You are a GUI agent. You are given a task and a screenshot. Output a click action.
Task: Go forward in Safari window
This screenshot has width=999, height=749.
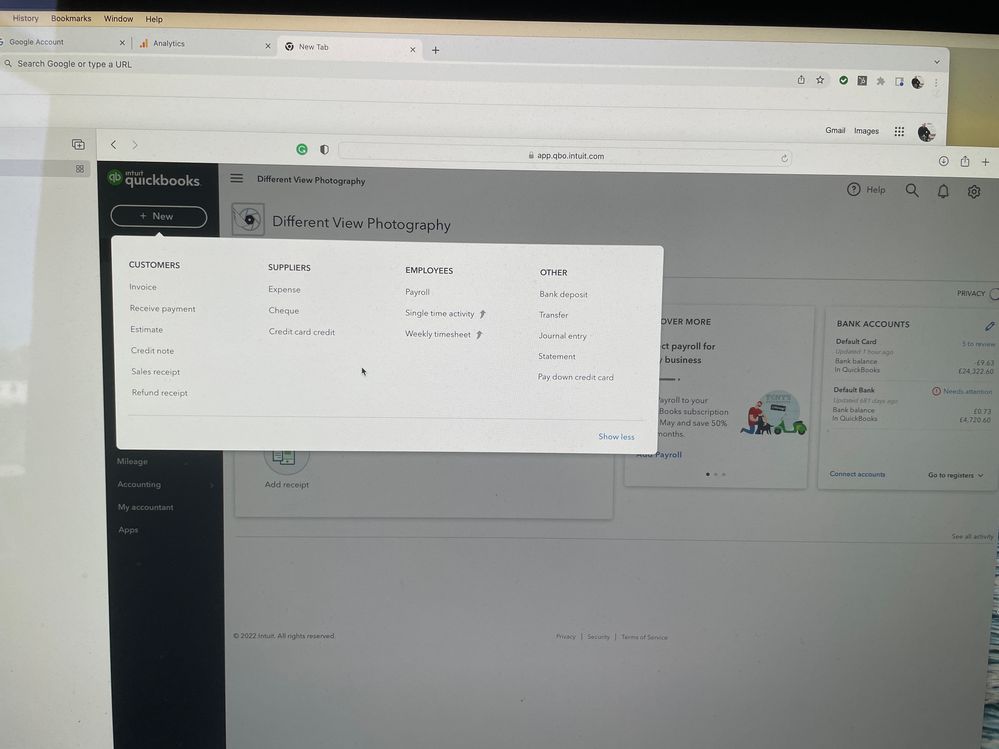(134, 145)
